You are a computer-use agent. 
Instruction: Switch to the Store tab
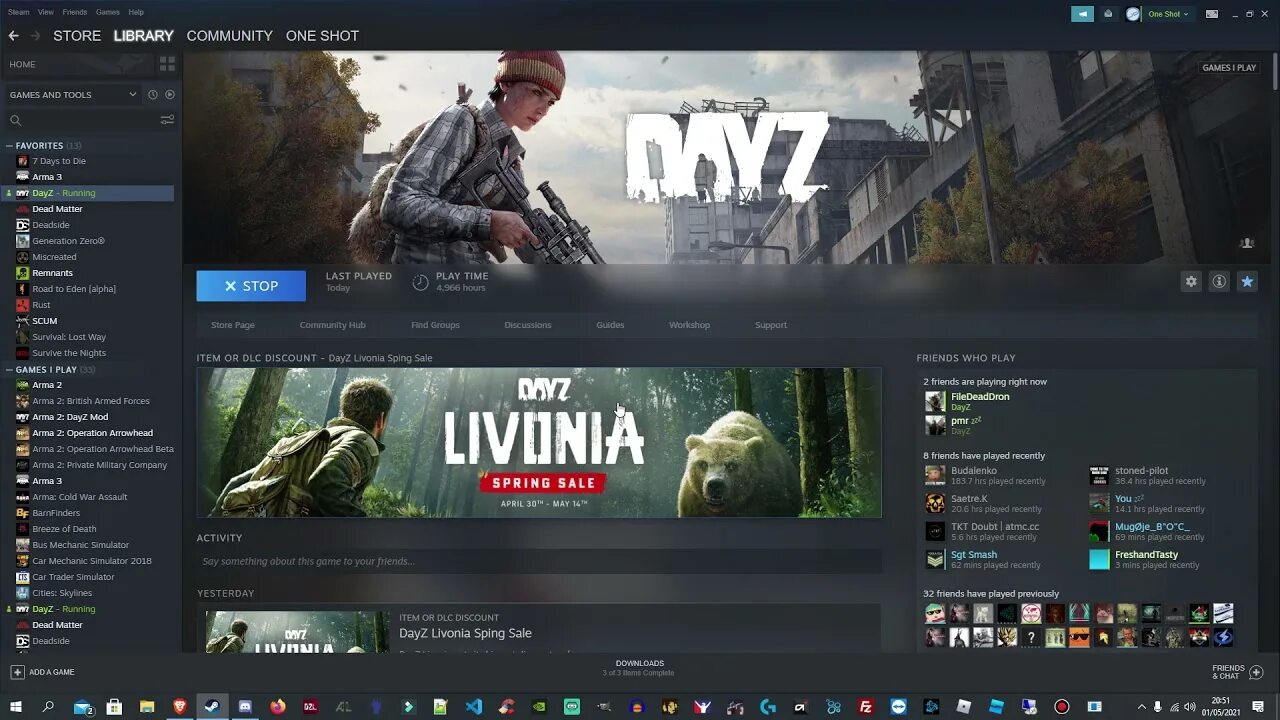[x=77, y=36]
